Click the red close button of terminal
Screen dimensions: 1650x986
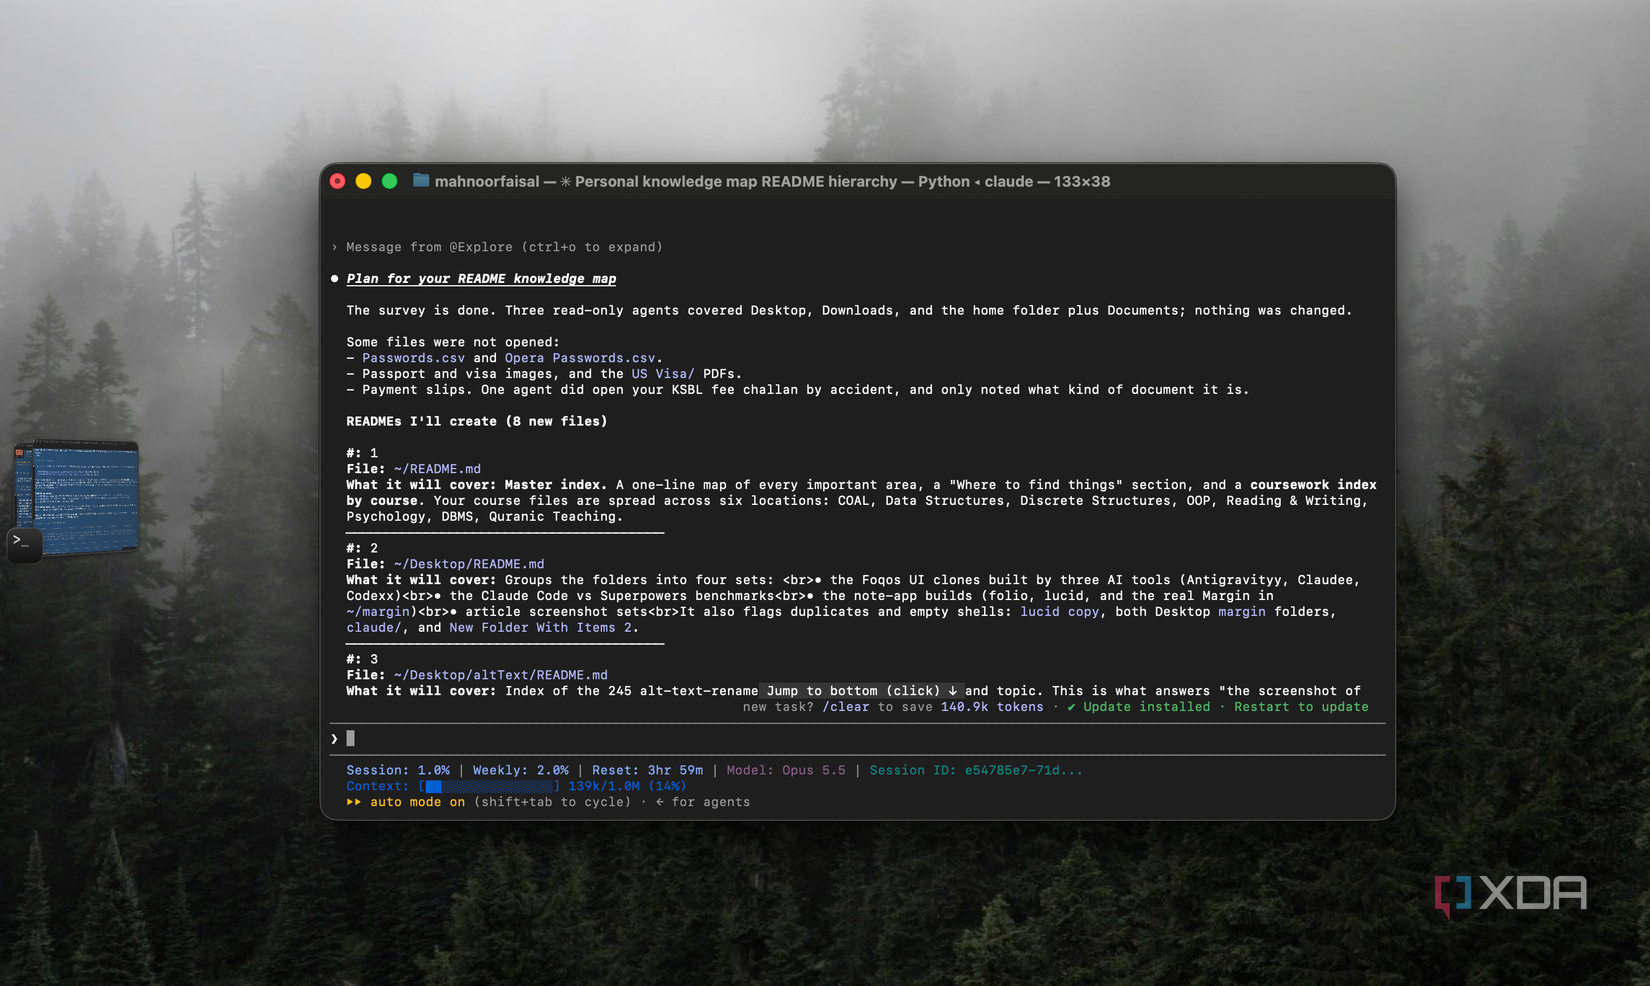pos(338,181)
